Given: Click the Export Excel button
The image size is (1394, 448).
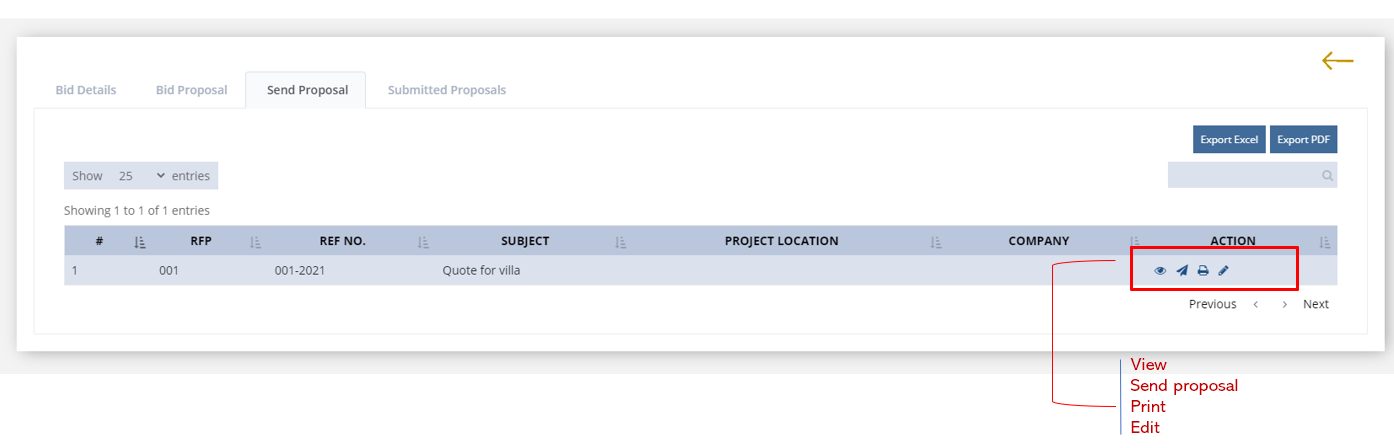Looking at the screenshot, I should coord(1229,140).
